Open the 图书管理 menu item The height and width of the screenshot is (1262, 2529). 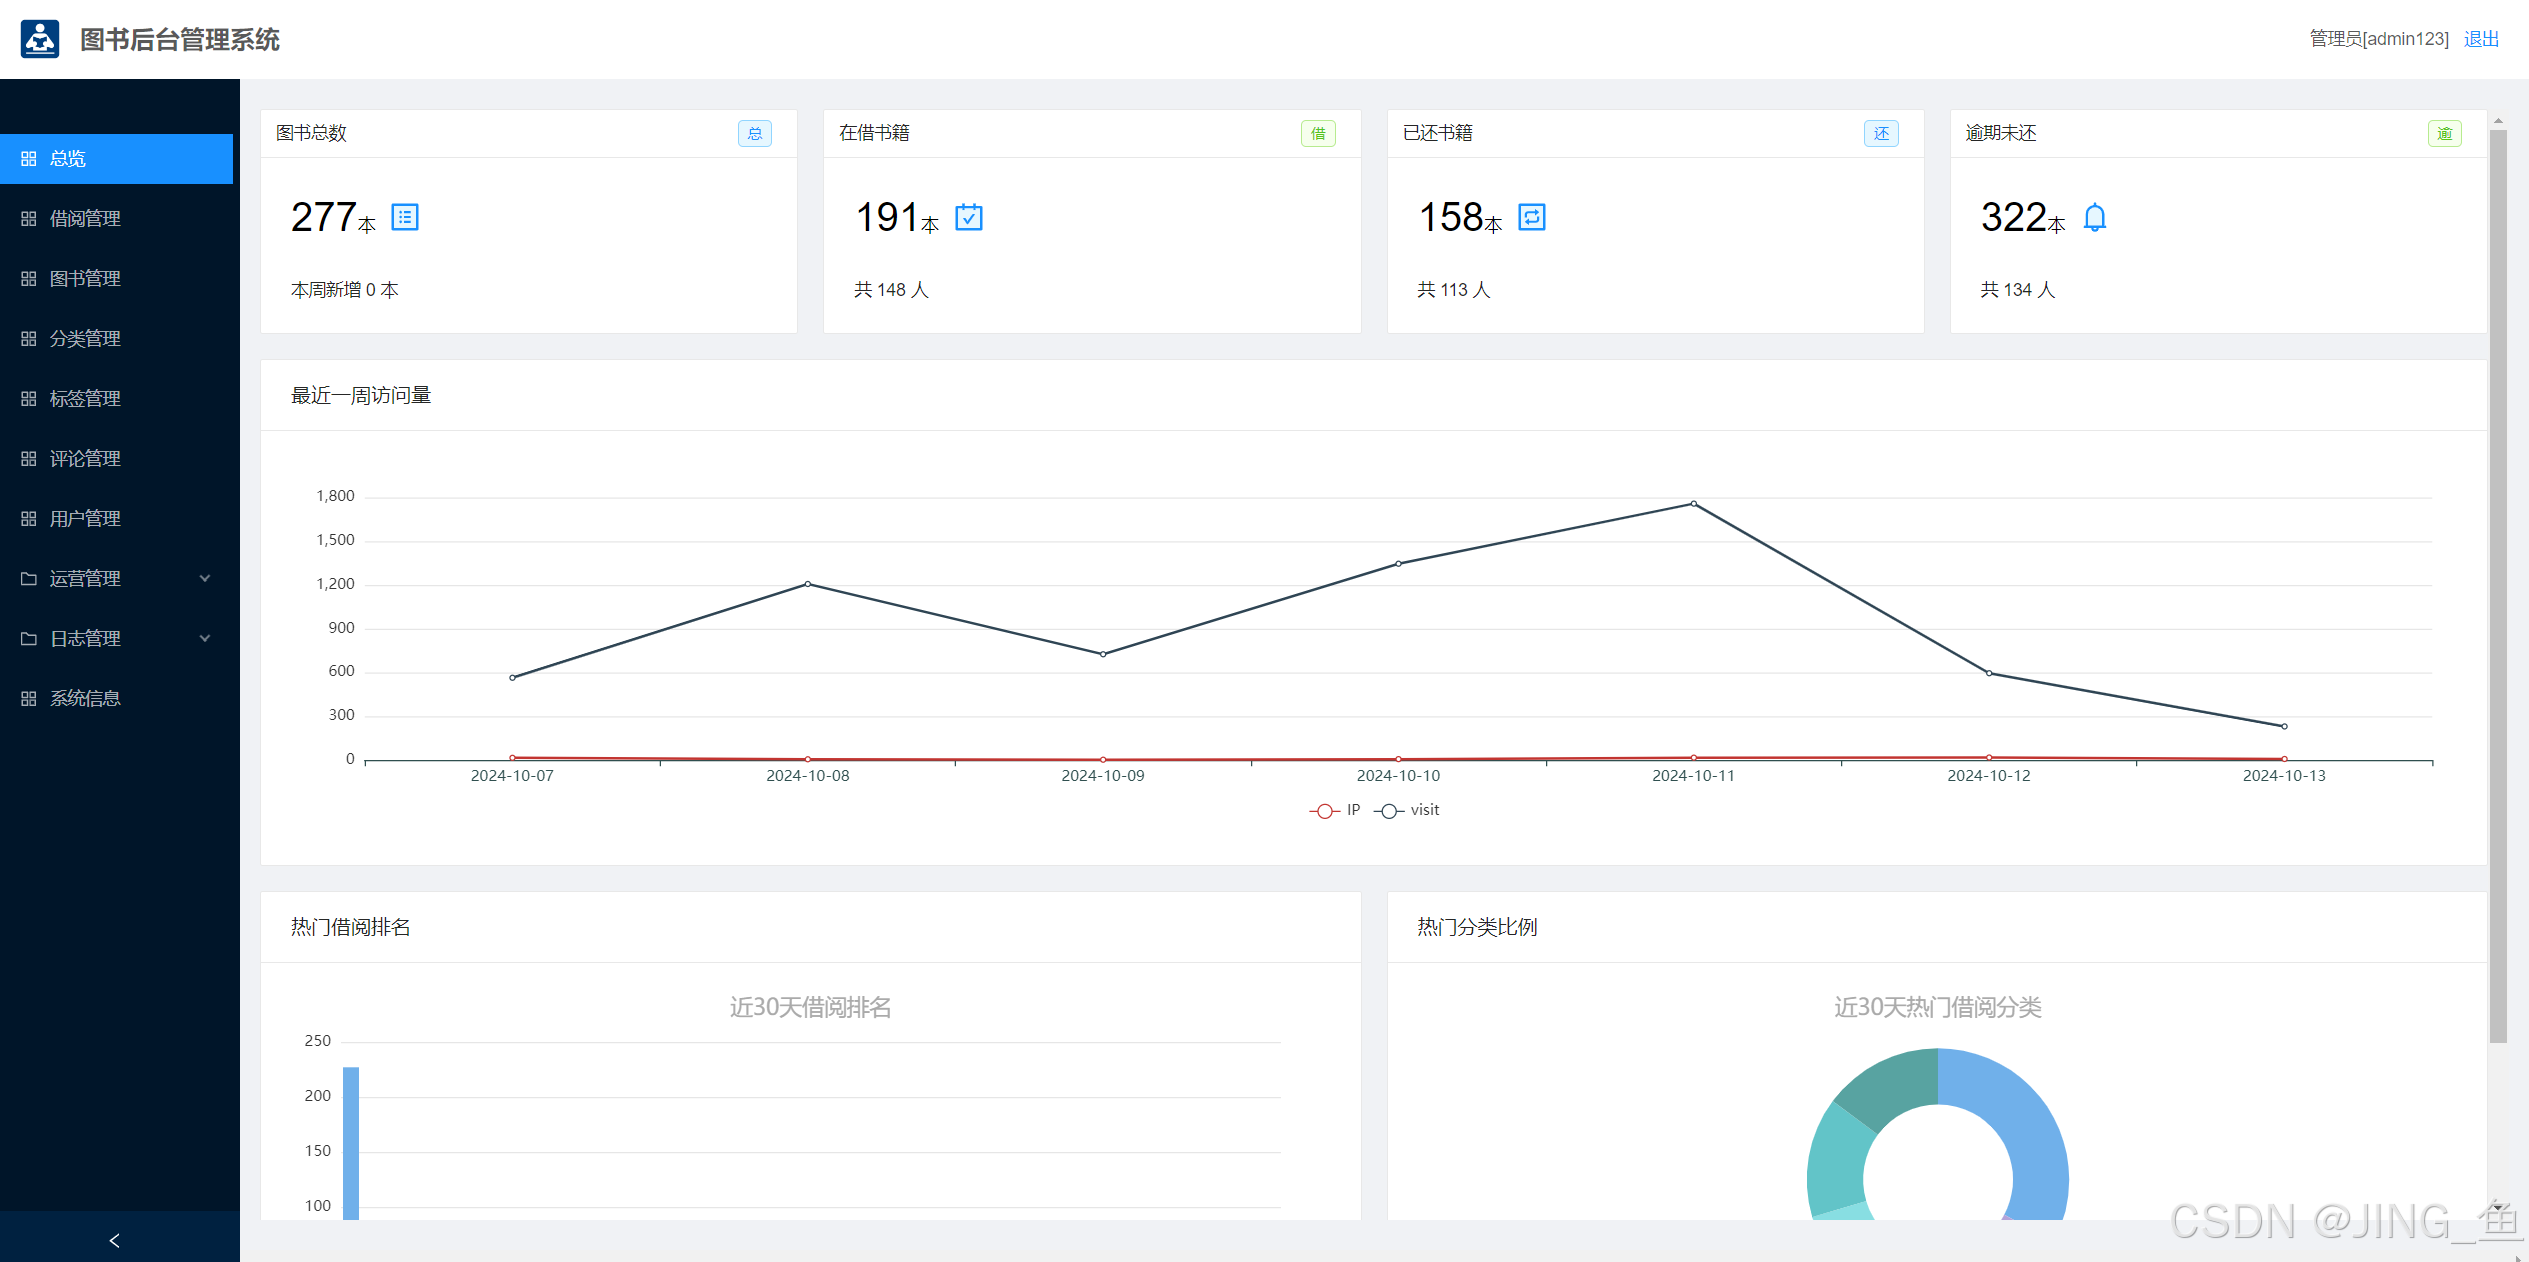[85, 278]
